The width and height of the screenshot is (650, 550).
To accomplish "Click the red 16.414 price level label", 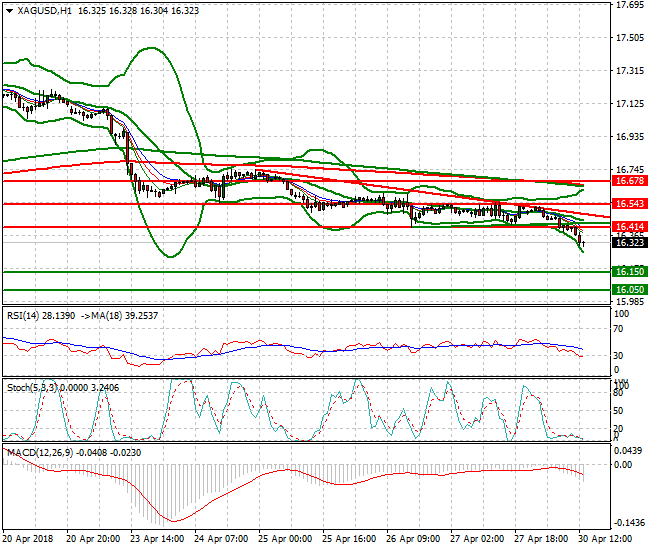I will [x=627, y=227].
